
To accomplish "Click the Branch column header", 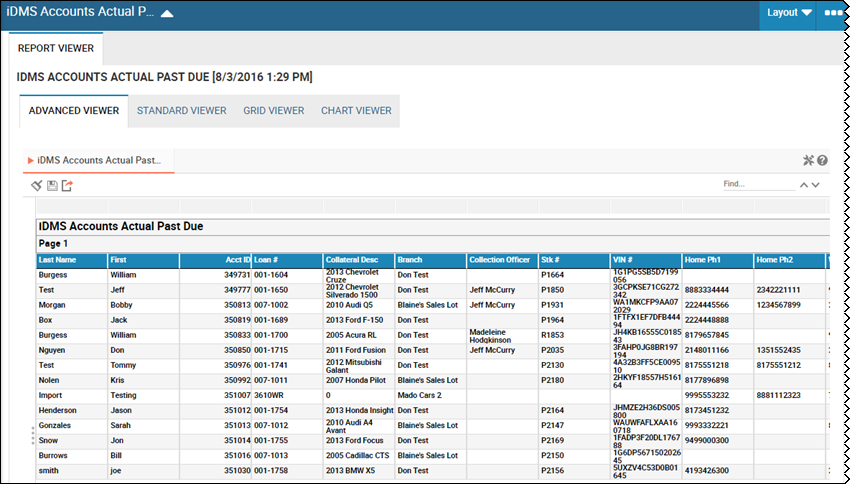I will pos(431,260).
